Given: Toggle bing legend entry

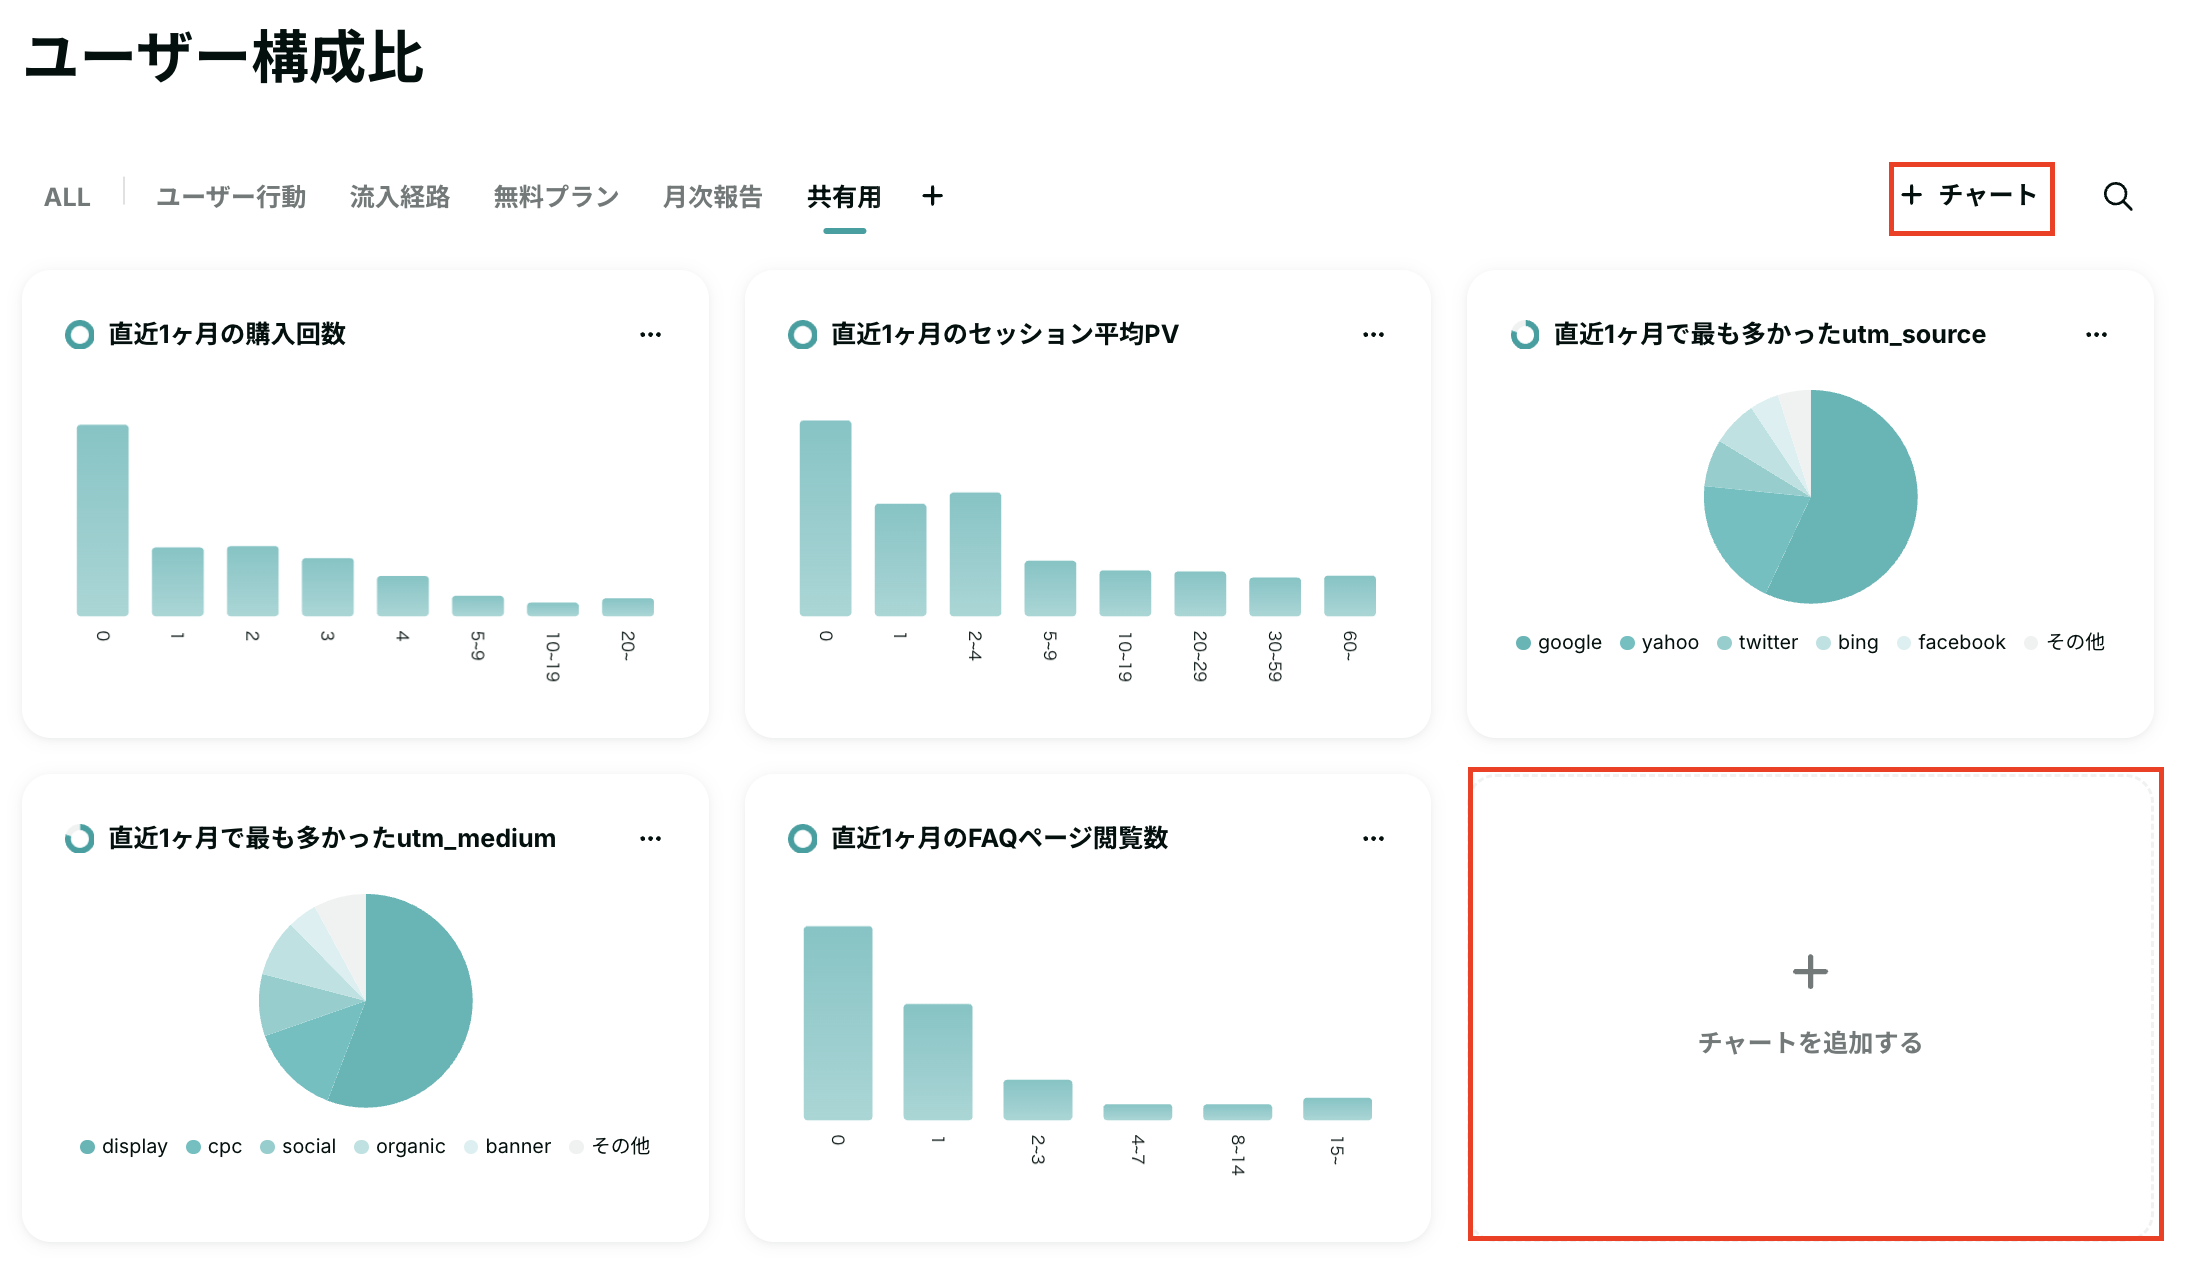Looking at the screenshot, I should [1847, 642].
